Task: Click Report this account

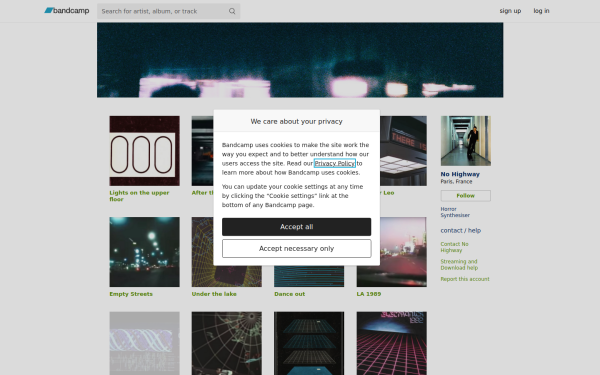Action: coord(465,279)
